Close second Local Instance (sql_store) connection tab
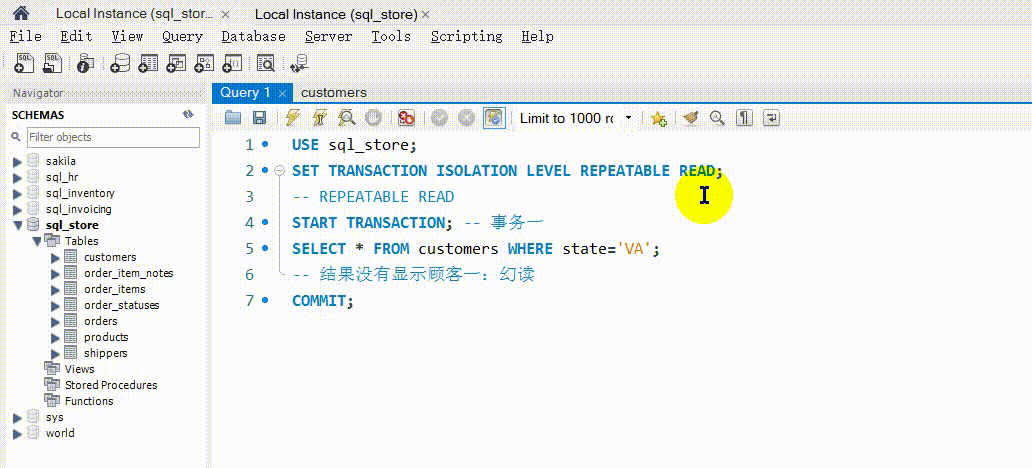The image size is (1032, 468). (x=425, y=14)
